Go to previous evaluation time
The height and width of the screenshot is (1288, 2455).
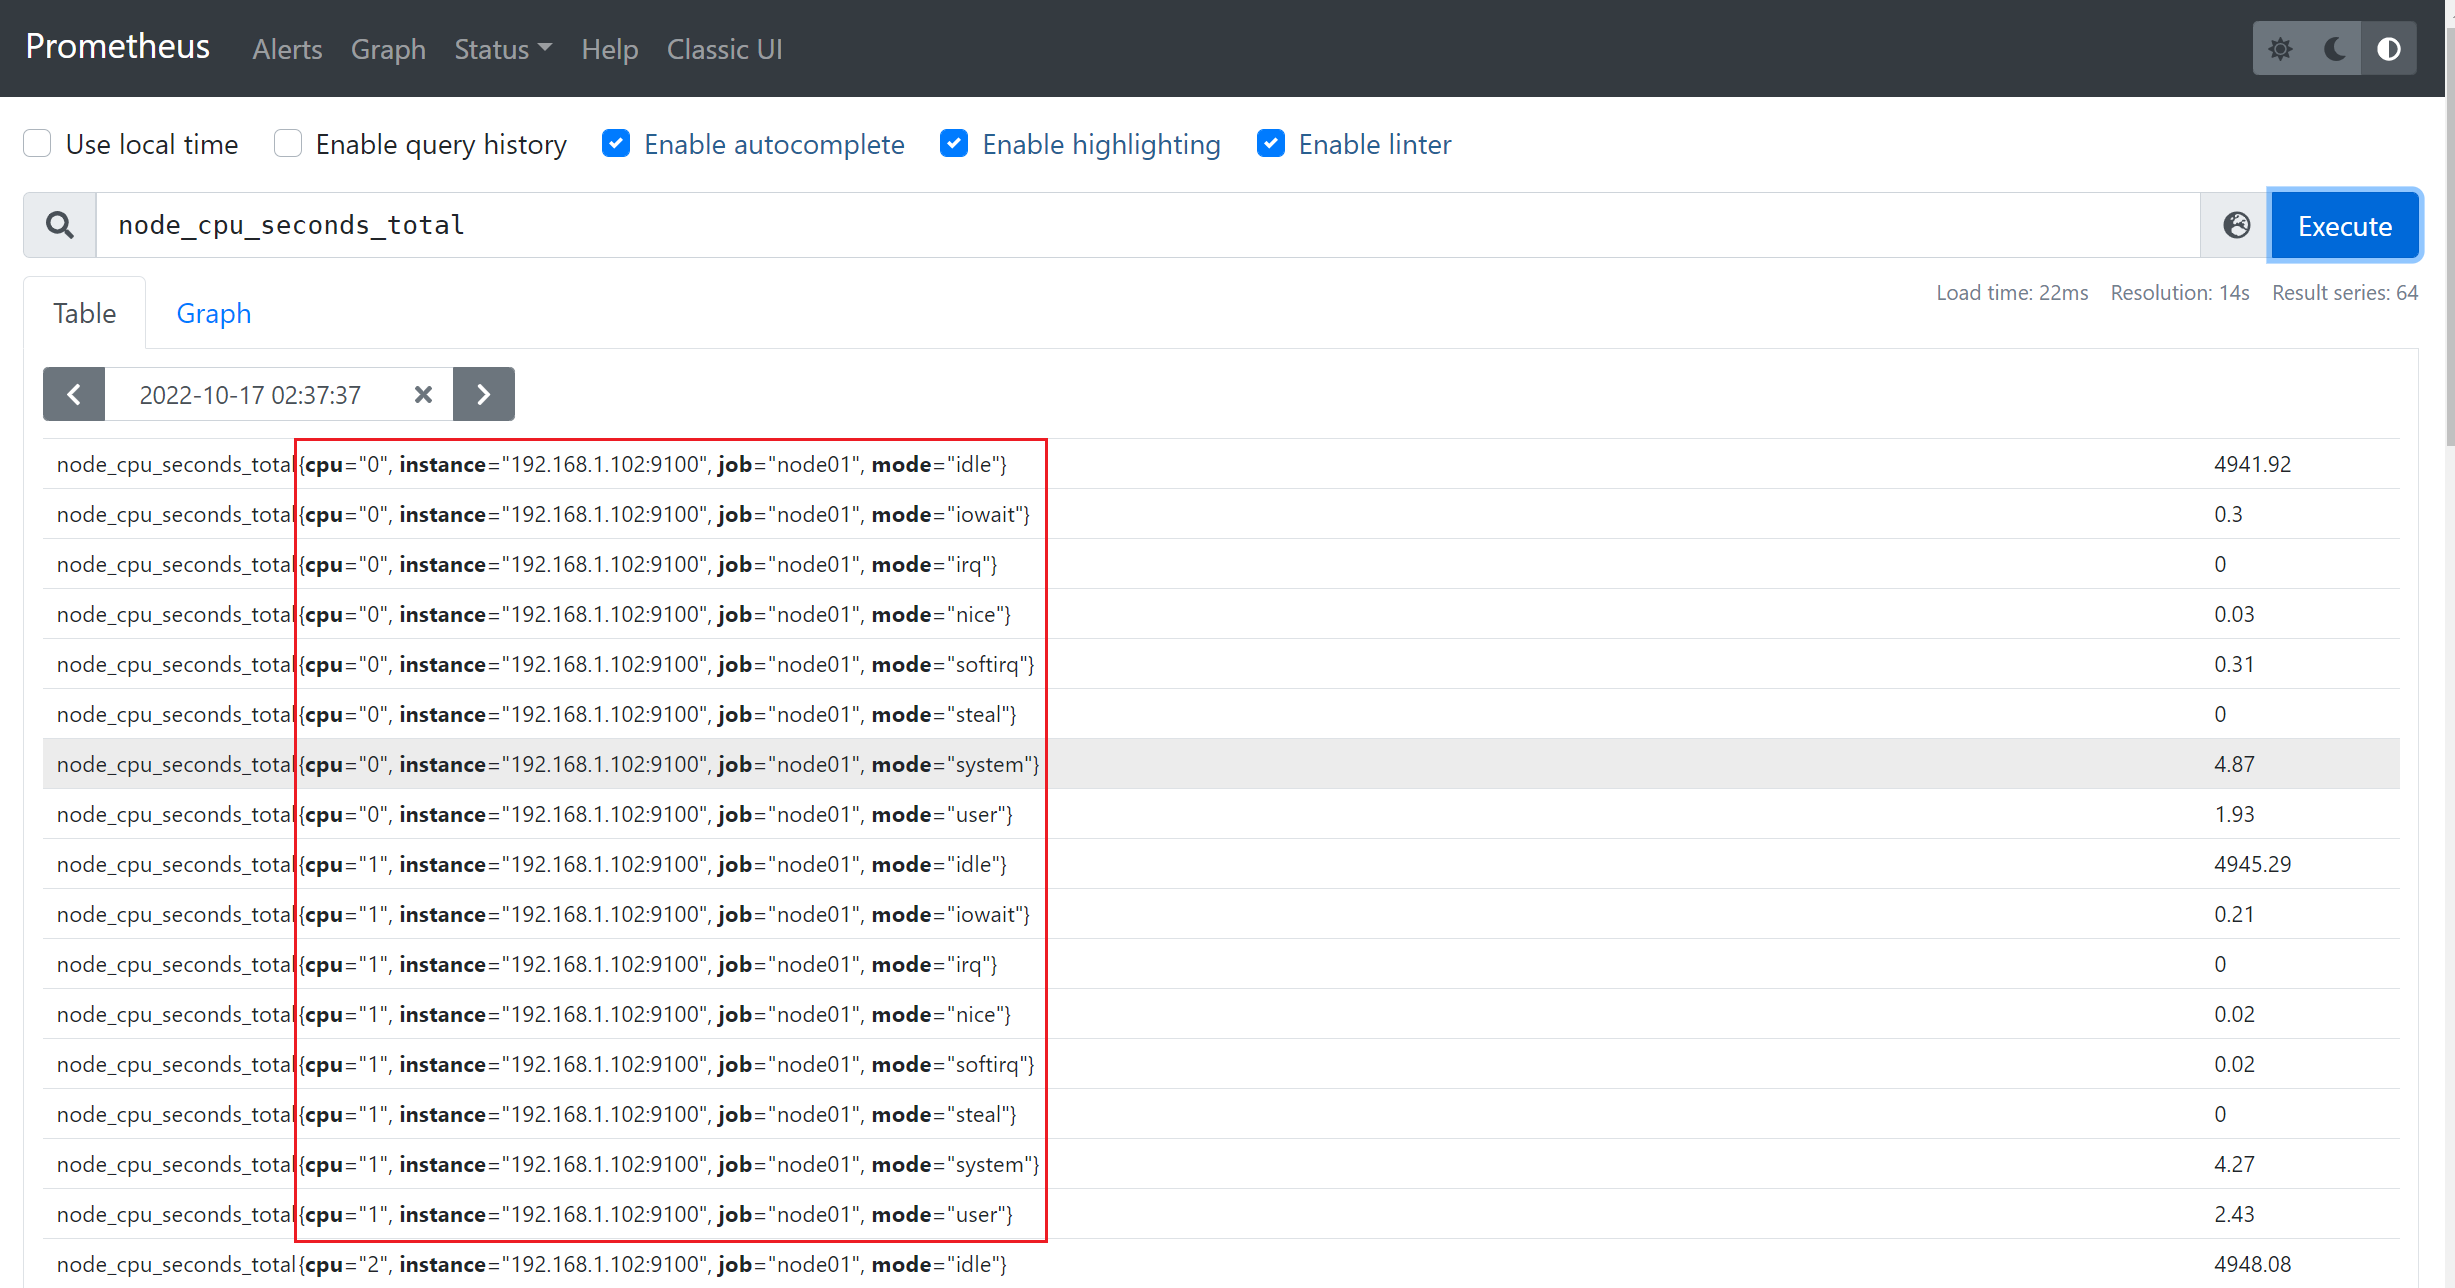(x=74, y=394)
